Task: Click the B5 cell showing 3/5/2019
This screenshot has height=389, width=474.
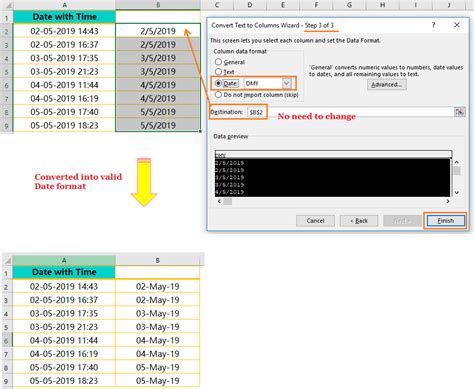Action: click(158, 71)
